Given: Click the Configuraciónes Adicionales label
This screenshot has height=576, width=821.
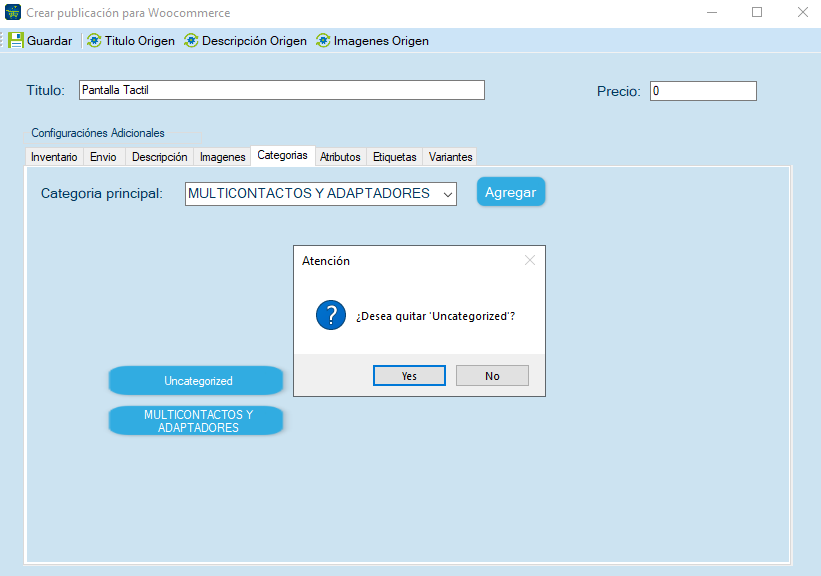Looking at the screenshot, I should 98,133.
